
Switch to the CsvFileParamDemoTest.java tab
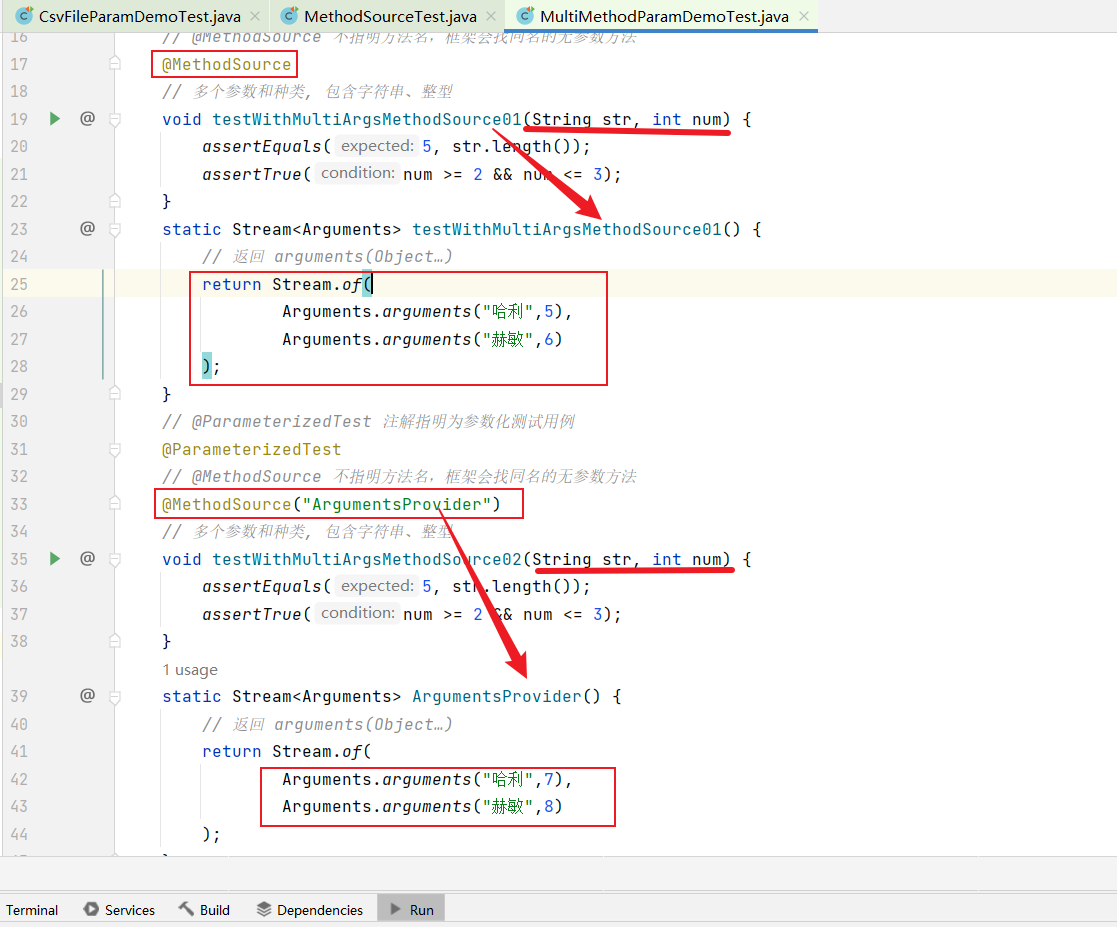124,16
